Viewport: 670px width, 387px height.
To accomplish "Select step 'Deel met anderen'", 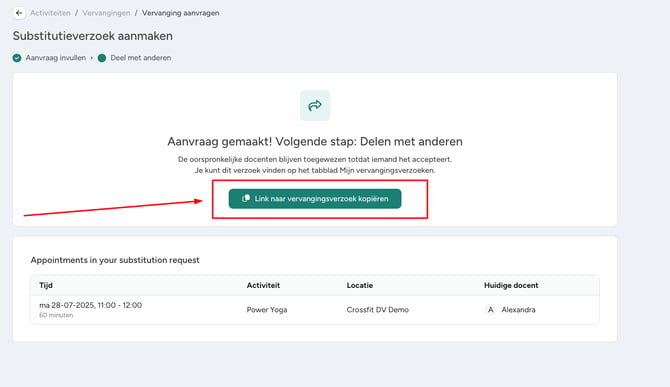I will [141, 58].
